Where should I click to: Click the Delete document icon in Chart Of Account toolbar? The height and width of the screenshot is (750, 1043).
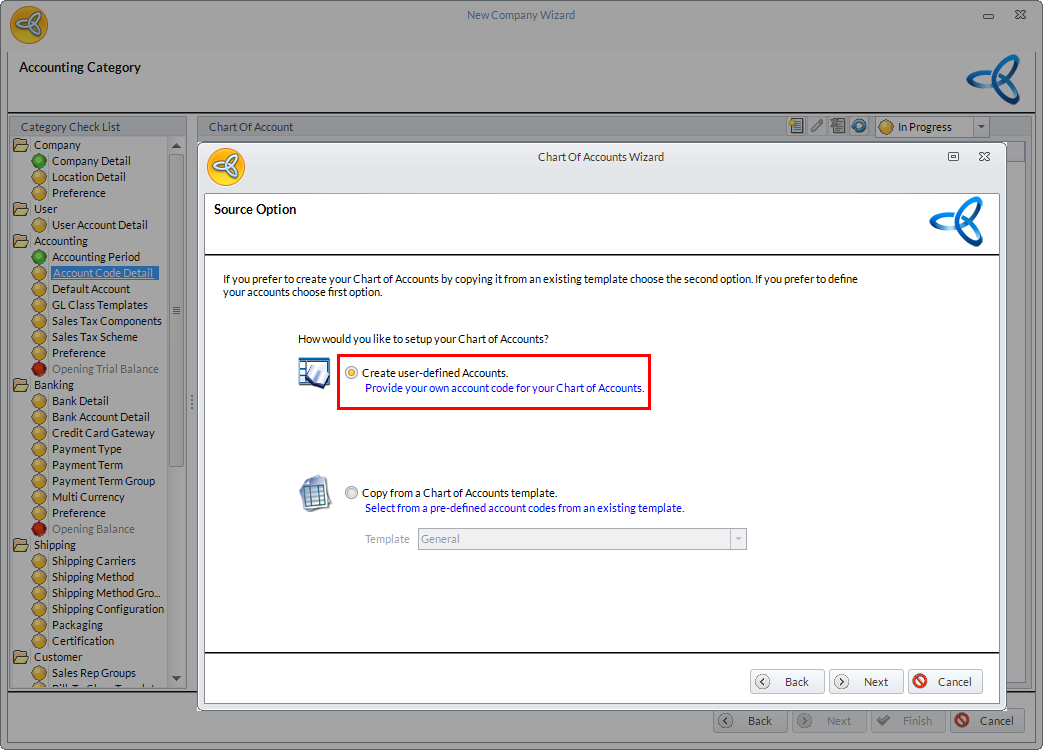click(837, 126)
